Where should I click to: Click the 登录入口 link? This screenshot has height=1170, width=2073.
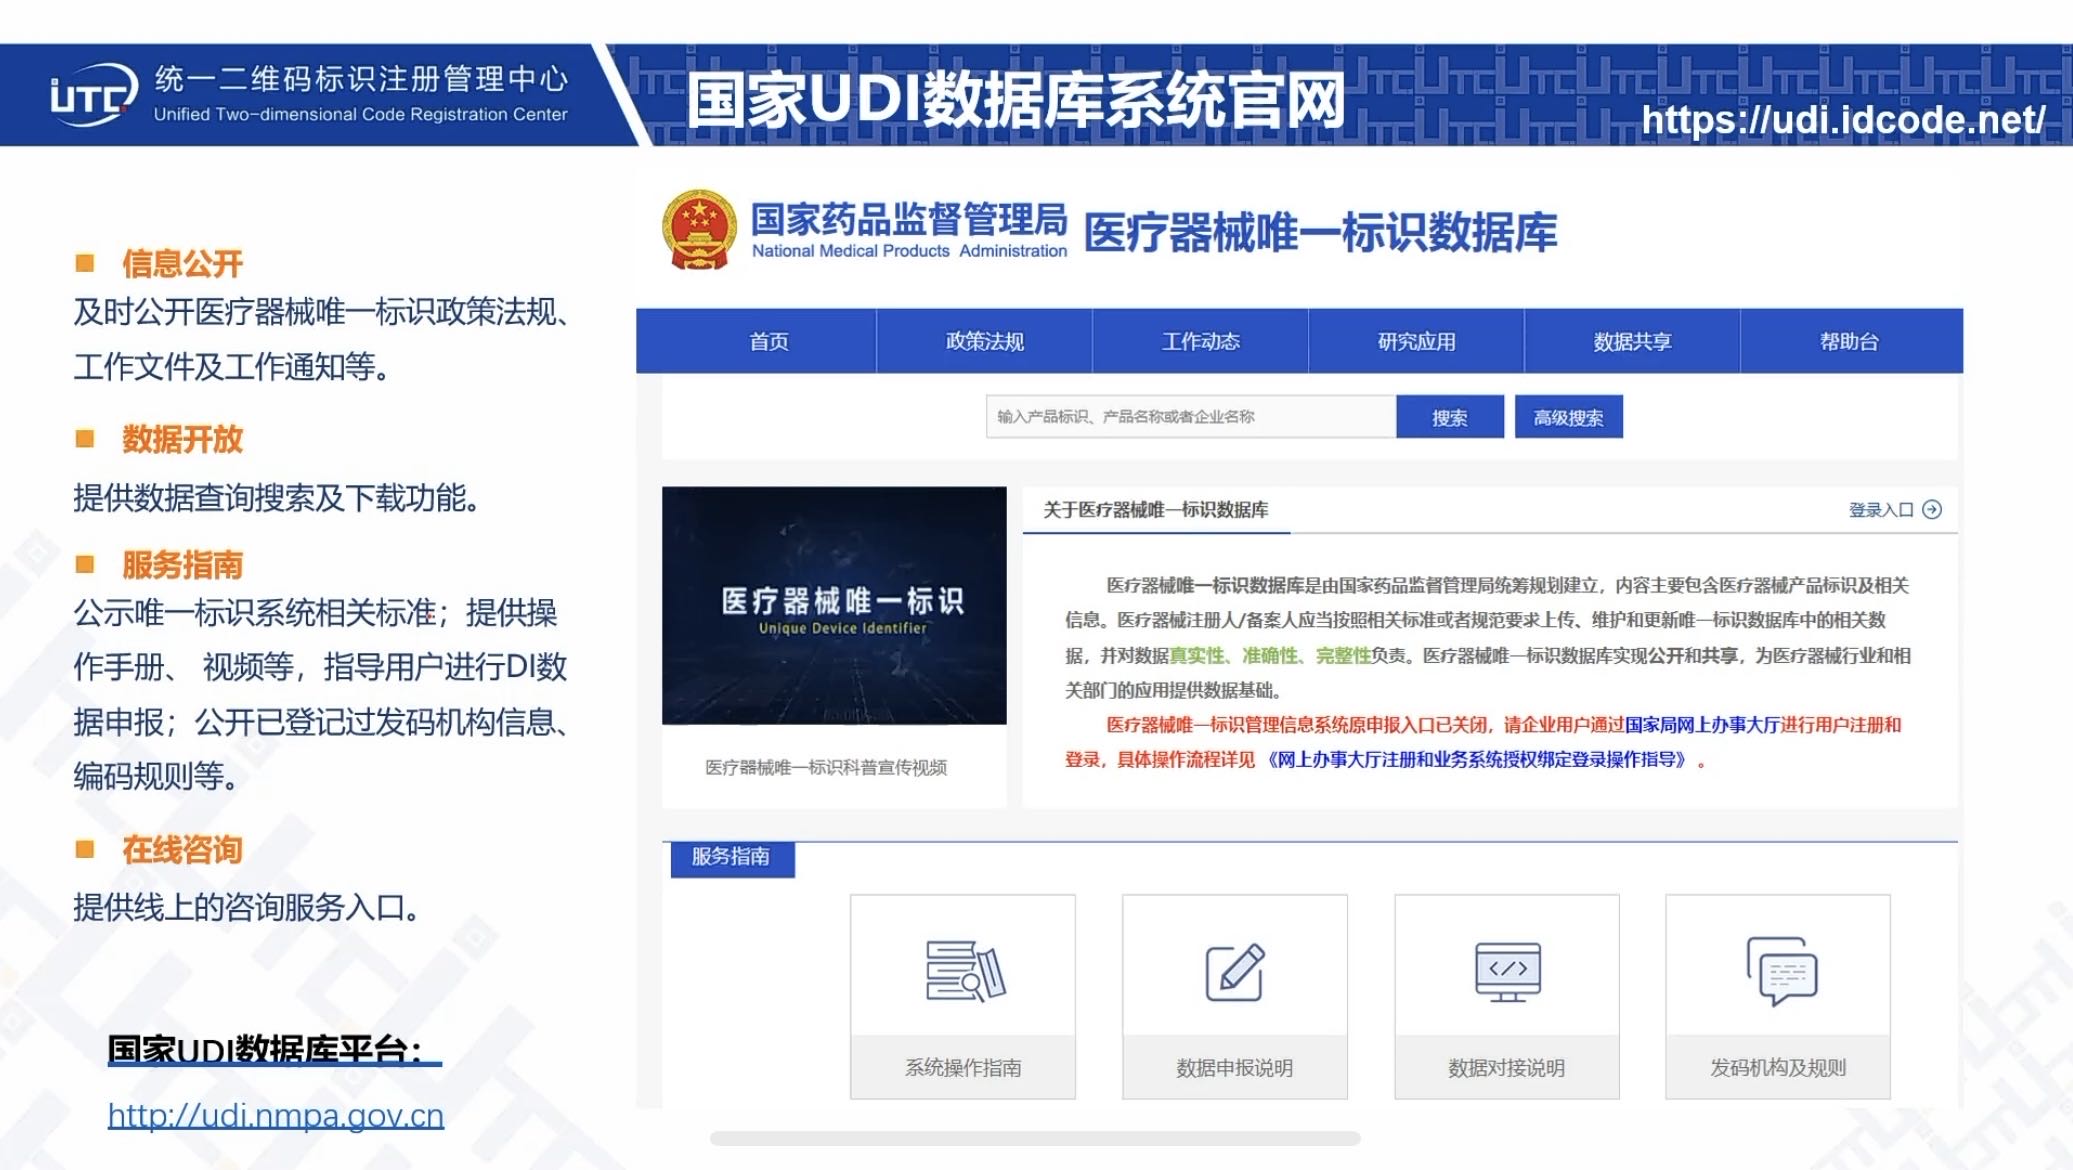pyautogui.click(x=1880, y=510)
